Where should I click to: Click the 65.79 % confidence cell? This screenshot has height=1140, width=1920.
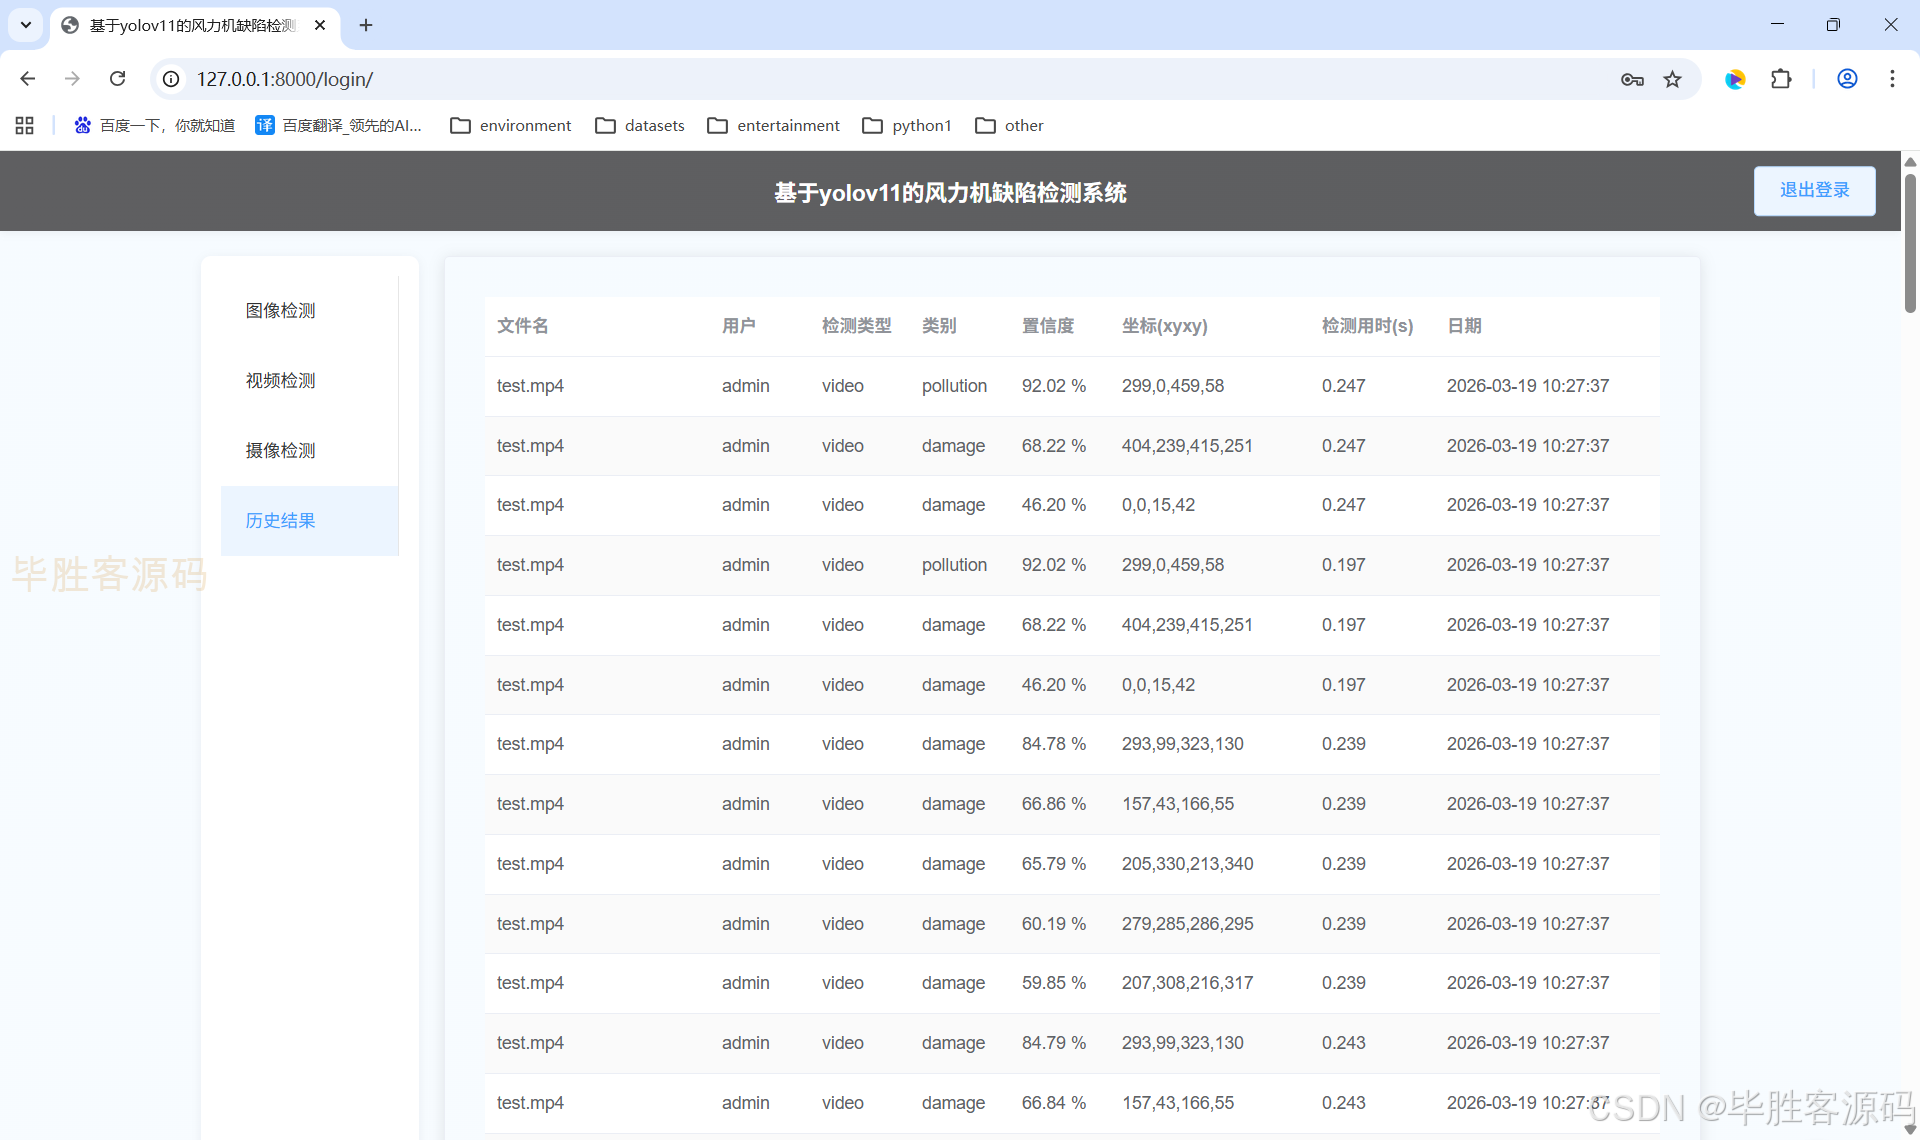pos(1054,864)
